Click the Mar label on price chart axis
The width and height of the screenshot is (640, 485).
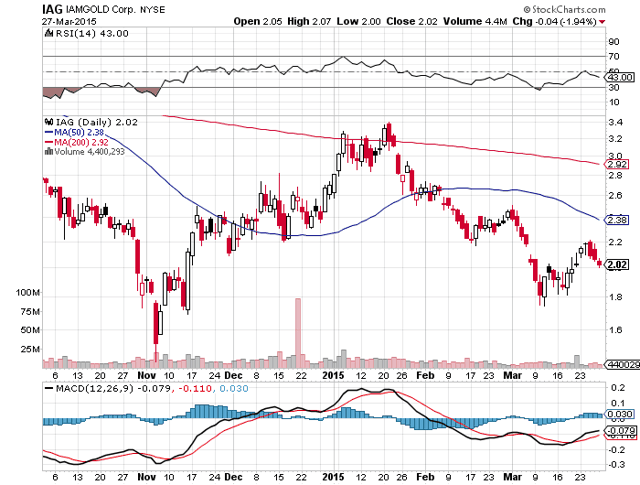(x=513, y=375)
